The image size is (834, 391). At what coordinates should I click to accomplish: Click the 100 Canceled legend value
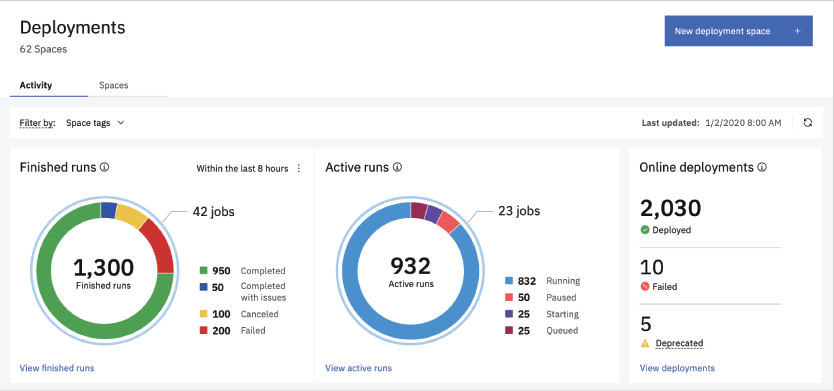coord(221,314)
